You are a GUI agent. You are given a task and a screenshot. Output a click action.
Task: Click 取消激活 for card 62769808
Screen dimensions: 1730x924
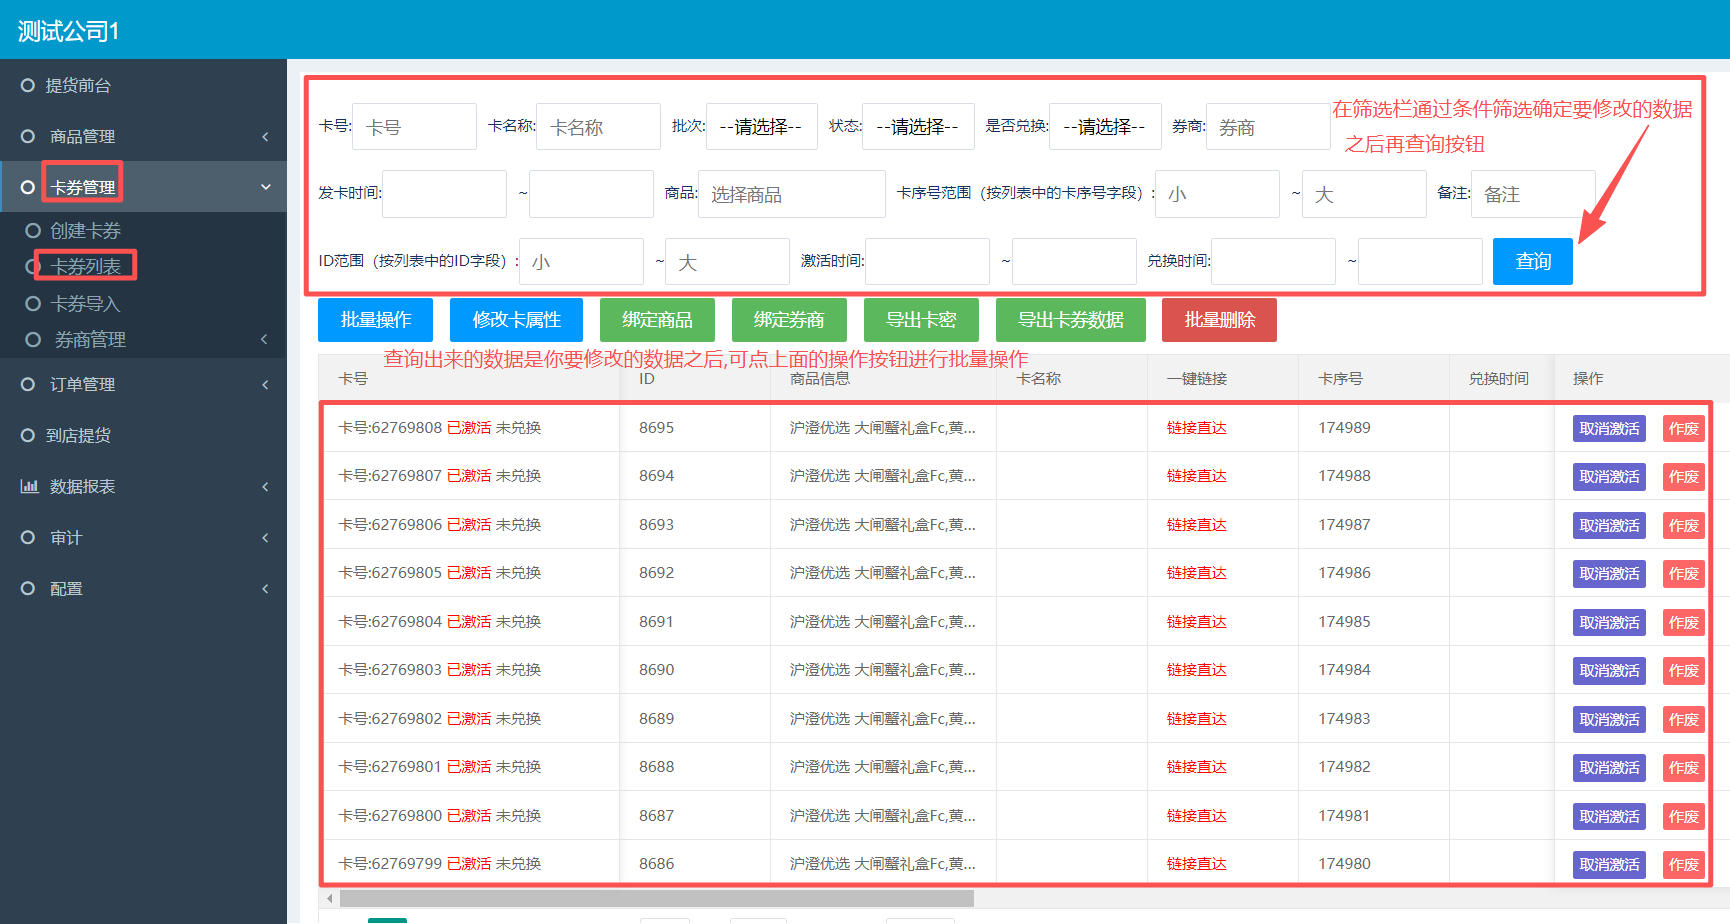(1609, 429)
